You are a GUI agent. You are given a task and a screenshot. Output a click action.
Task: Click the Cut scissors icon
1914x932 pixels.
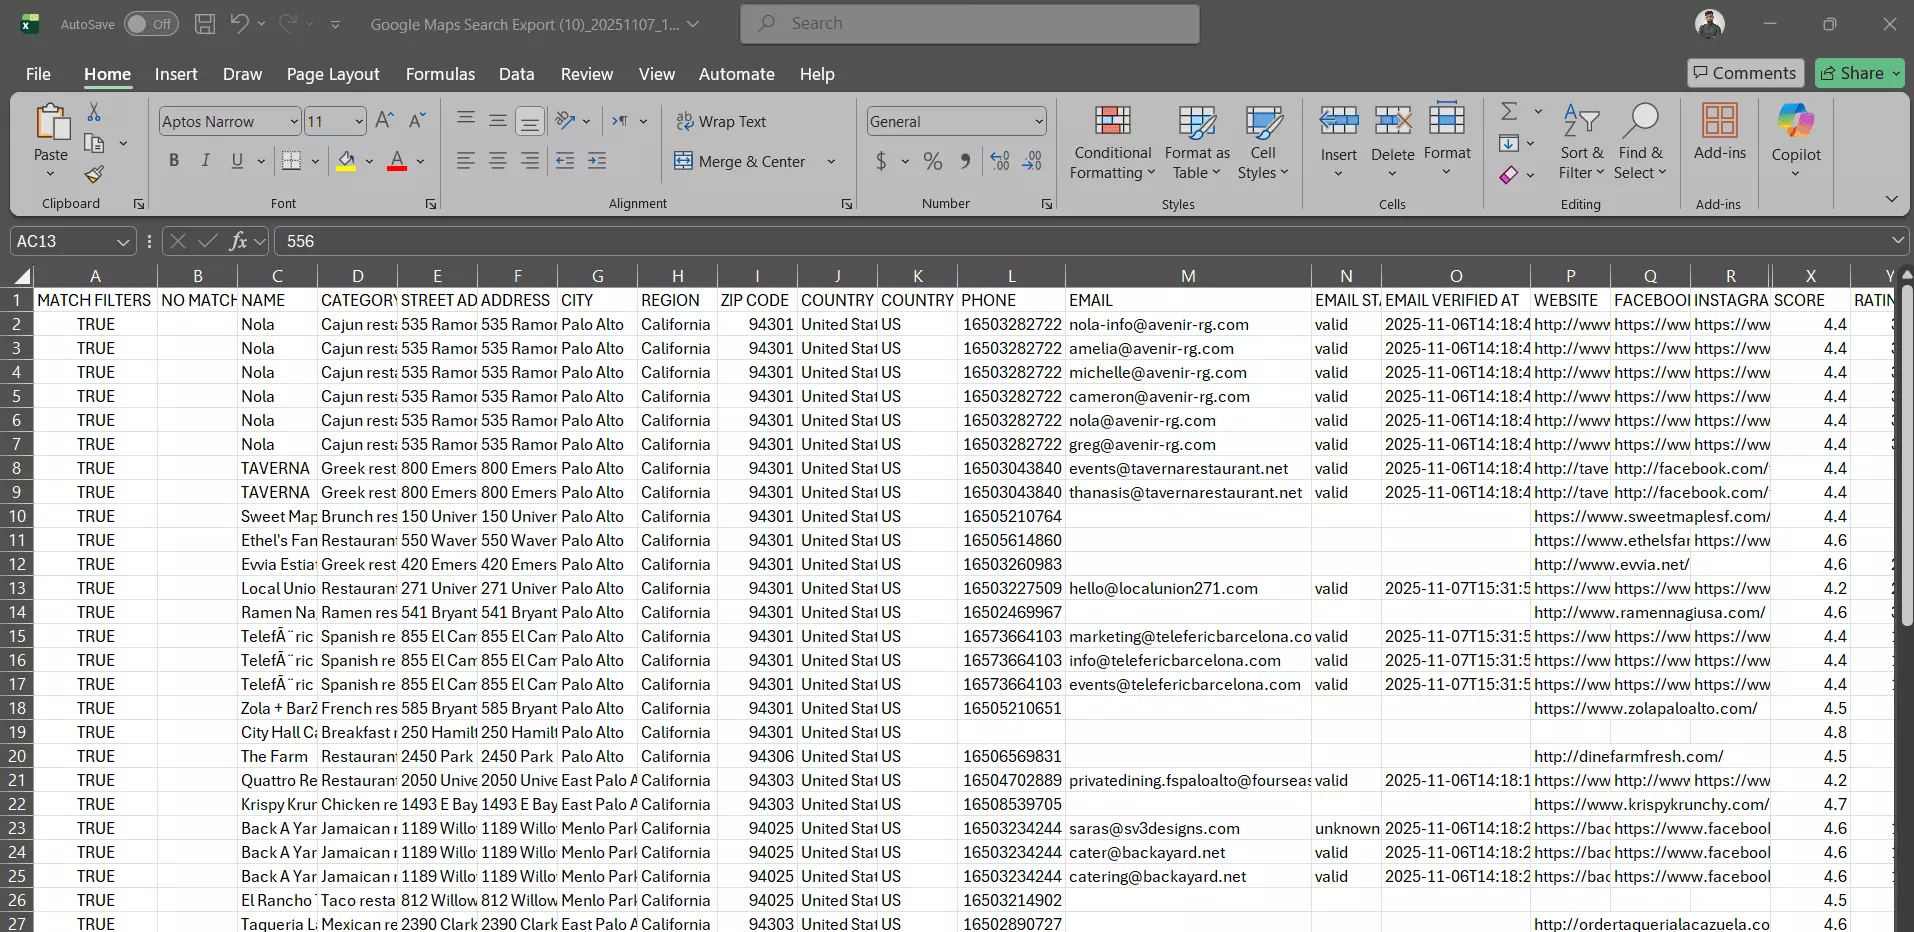point(94,112)
